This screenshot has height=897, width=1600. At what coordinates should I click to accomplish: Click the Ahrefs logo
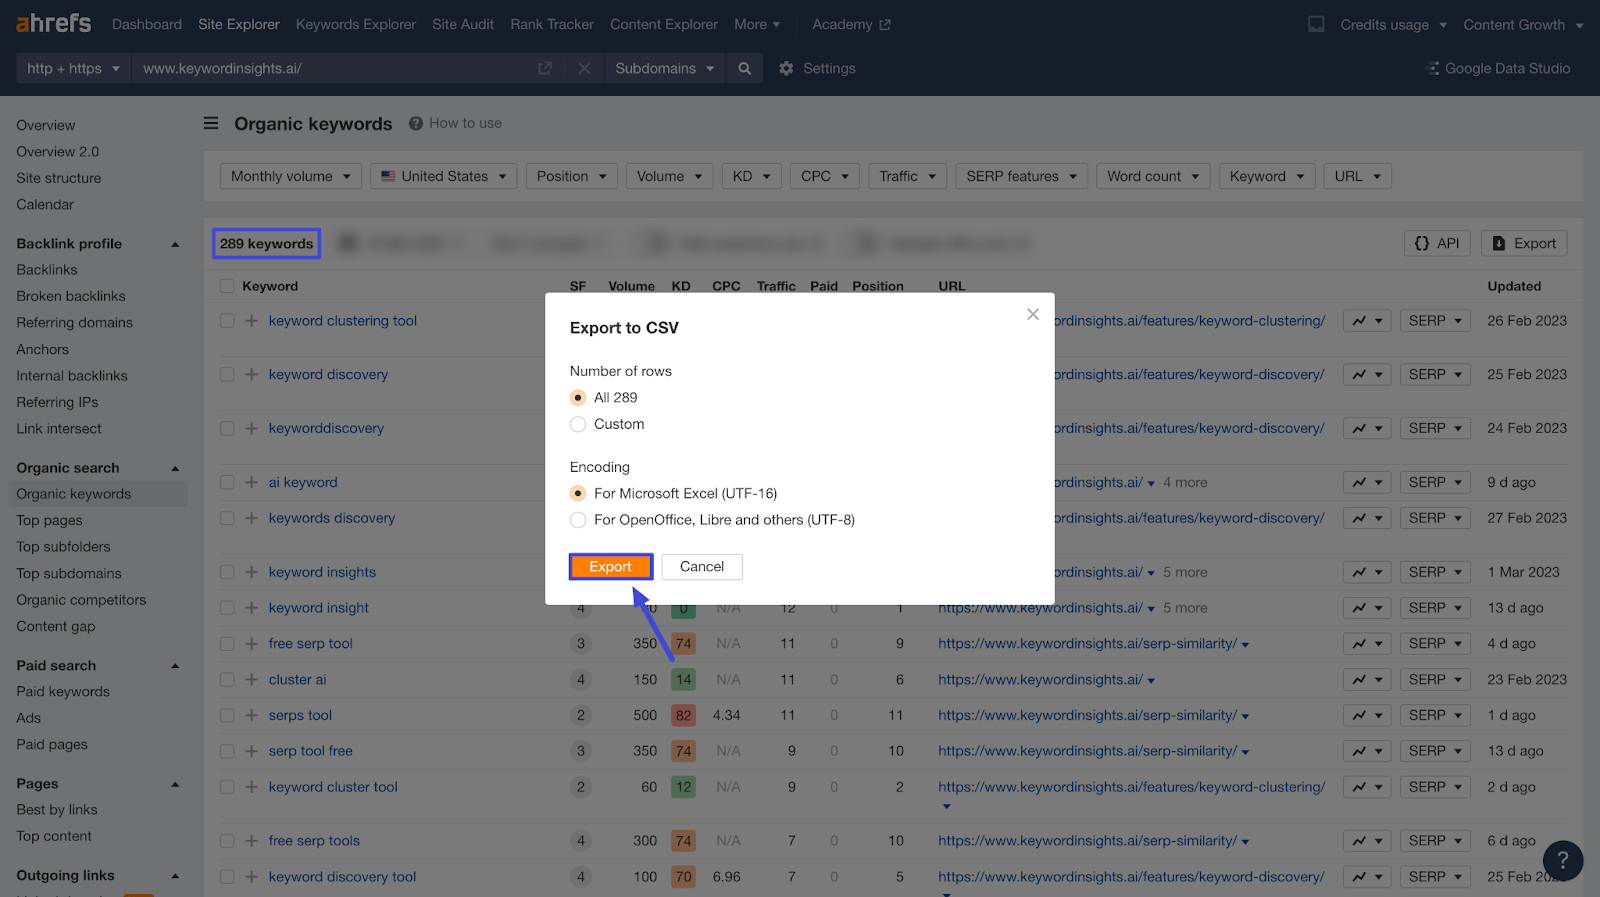[x=54, y=23]
